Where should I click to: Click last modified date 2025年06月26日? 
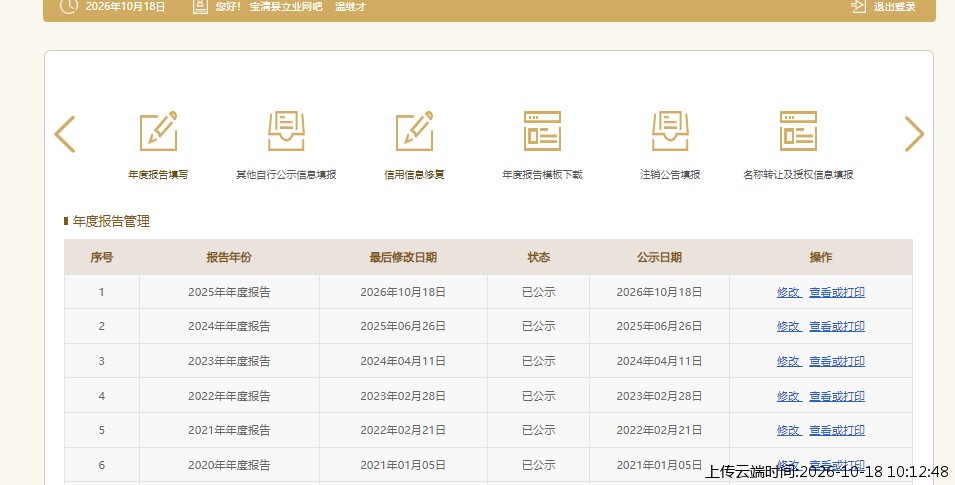coord(403,327)
